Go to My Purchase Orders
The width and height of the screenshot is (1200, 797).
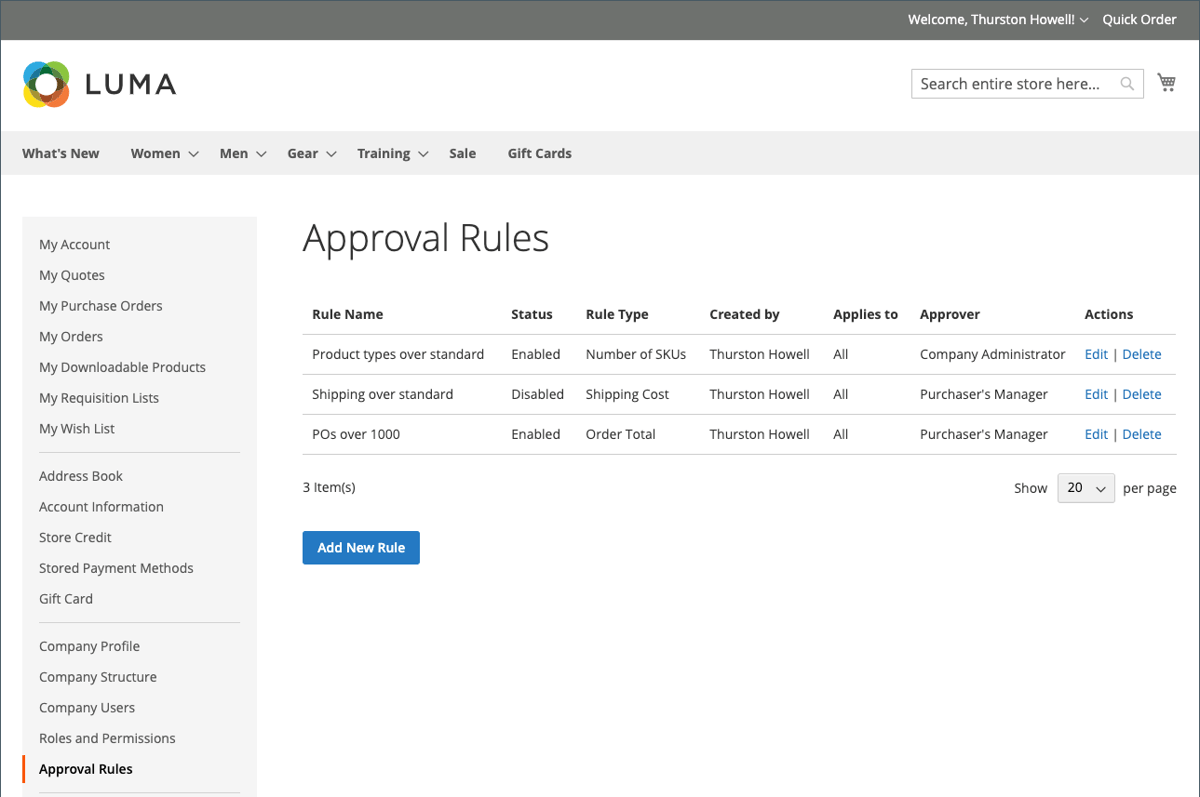point(100,305)
